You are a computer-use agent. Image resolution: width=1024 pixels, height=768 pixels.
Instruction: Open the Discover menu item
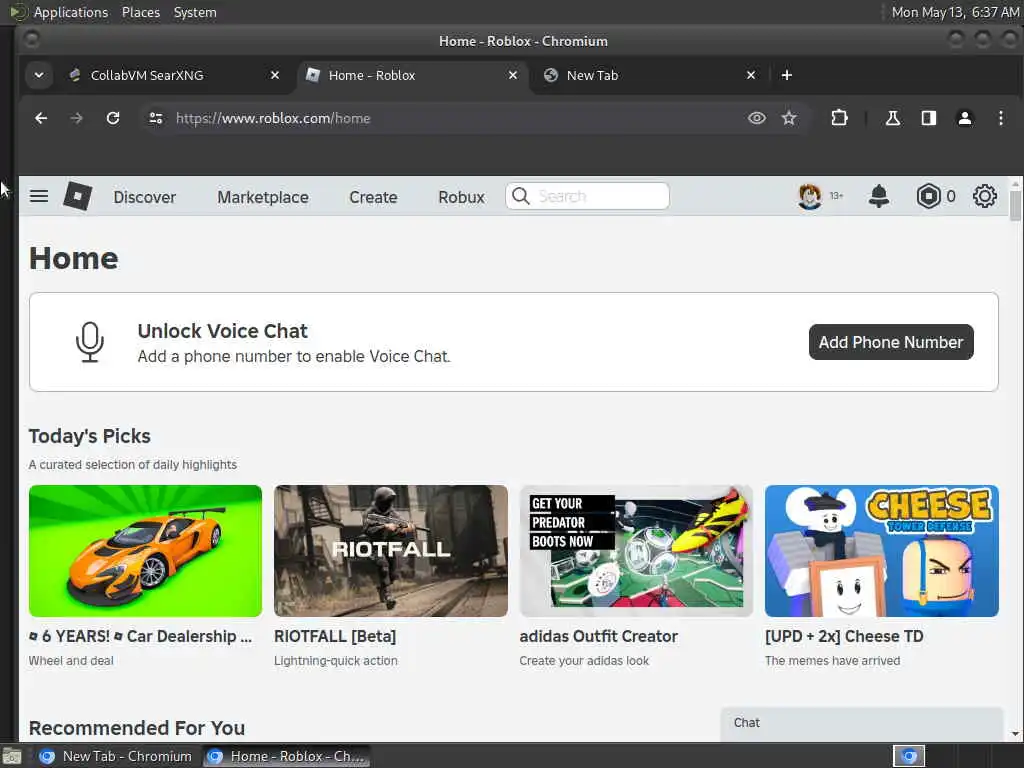(144, 197)
